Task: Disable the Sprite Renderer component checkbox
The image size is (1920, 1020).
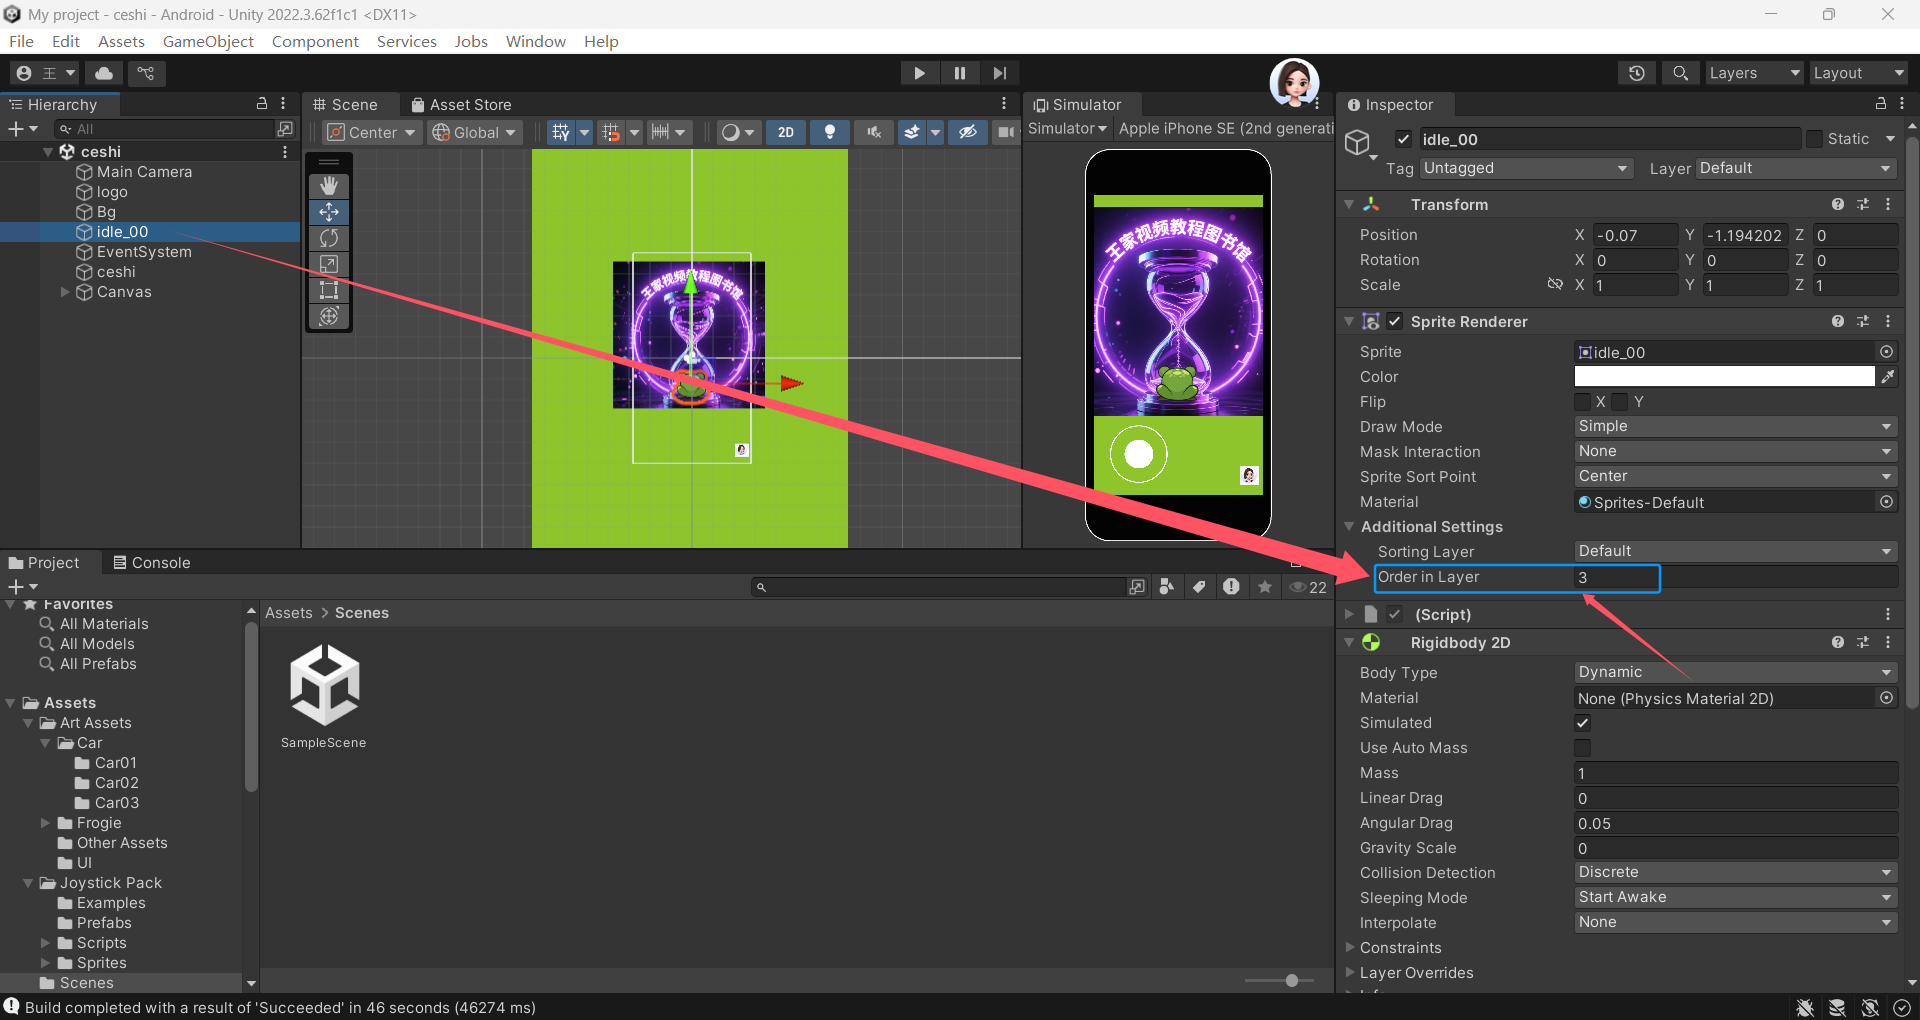Action: coord(1395,321)
